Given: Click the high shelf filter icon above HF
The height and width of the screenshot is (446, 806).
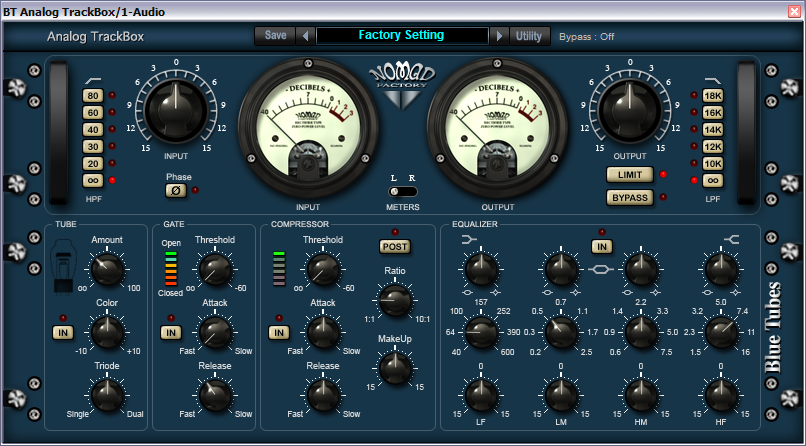Looking at the screenshot, I should click(731, 239).
